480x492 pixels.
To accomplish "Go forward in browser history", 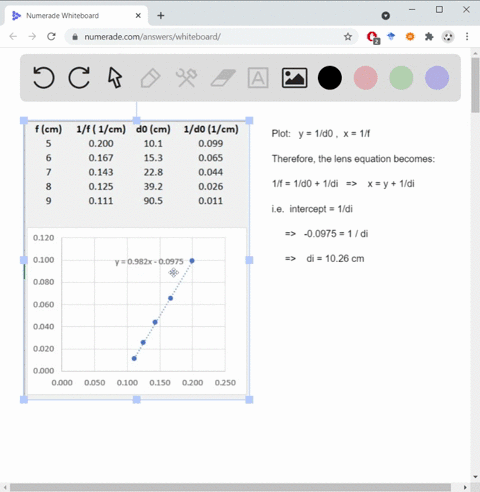I will (x=32, y=36).
